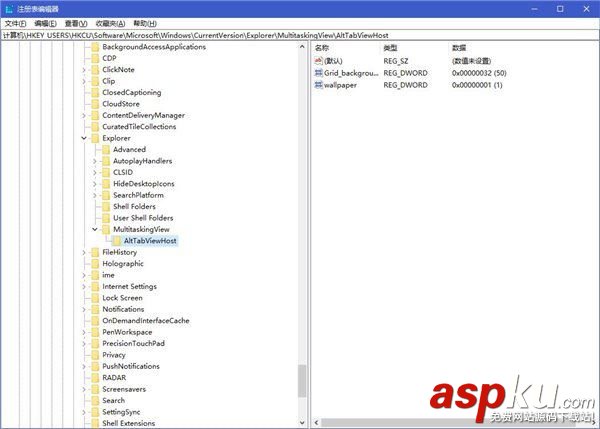Maximize the Registry Editor window
Screen dimensions: 600x429
pyautogui.click(x=560, y=8)
